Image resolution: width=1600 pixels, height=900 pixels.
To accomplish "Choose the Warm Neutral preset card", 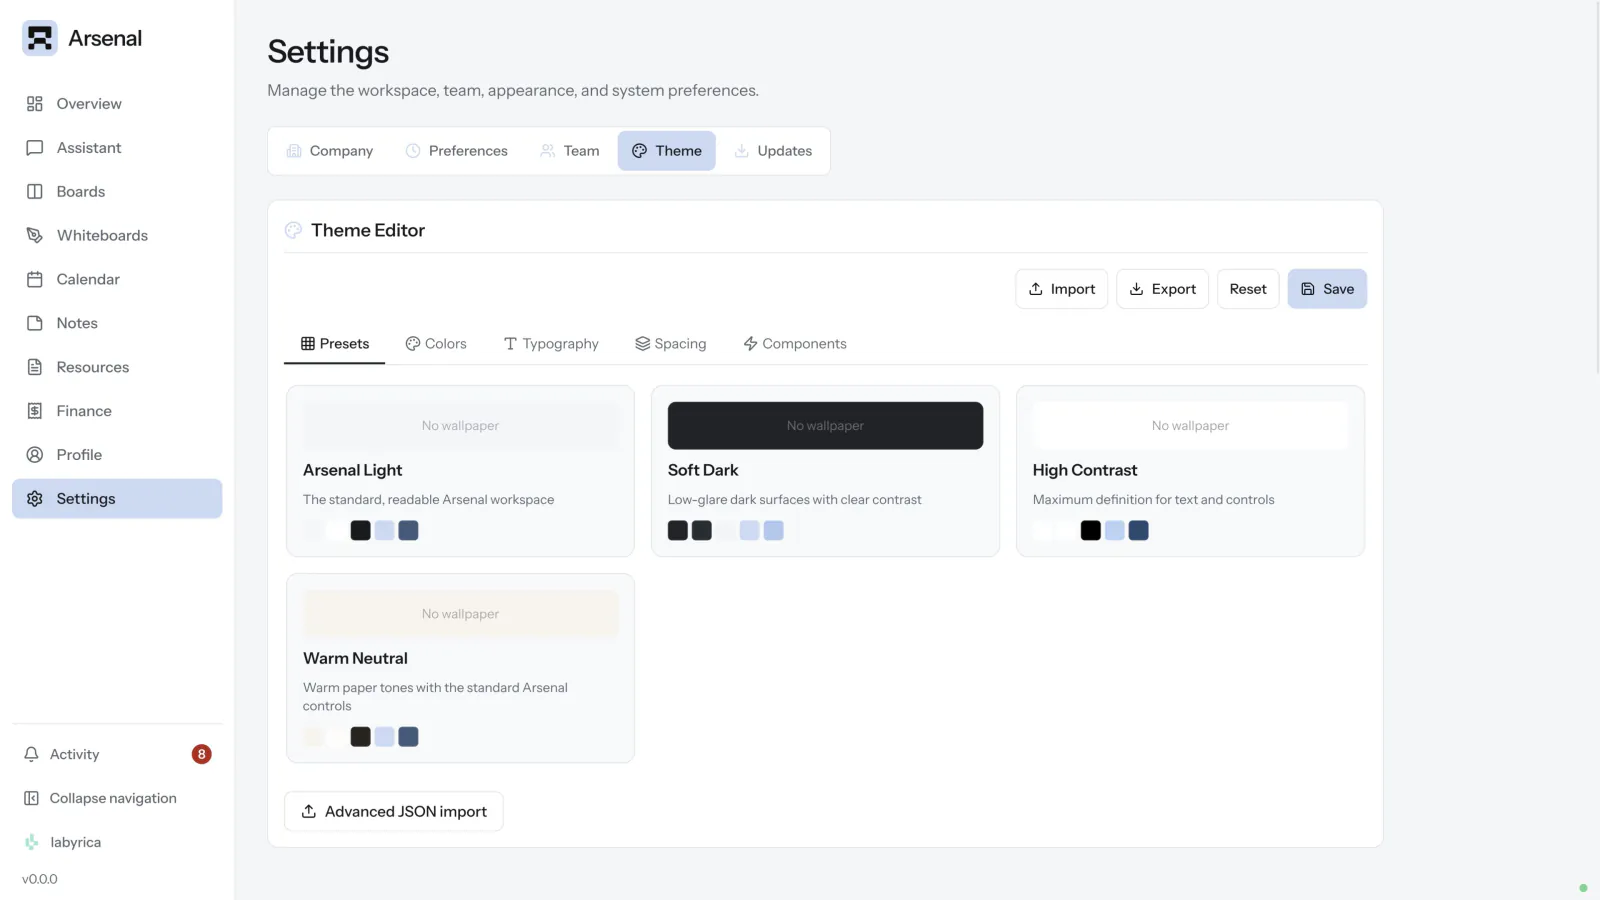I will 460,668.
